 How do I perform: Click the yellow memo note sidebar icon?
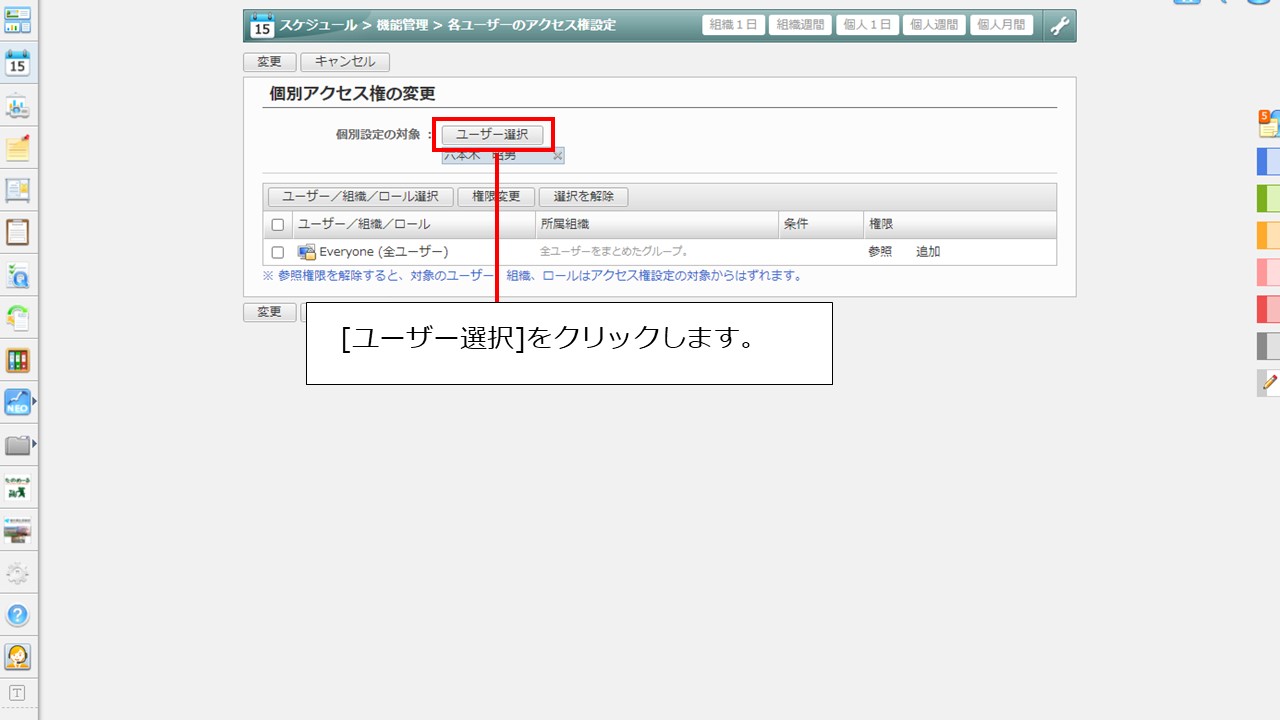pos(17,148)
